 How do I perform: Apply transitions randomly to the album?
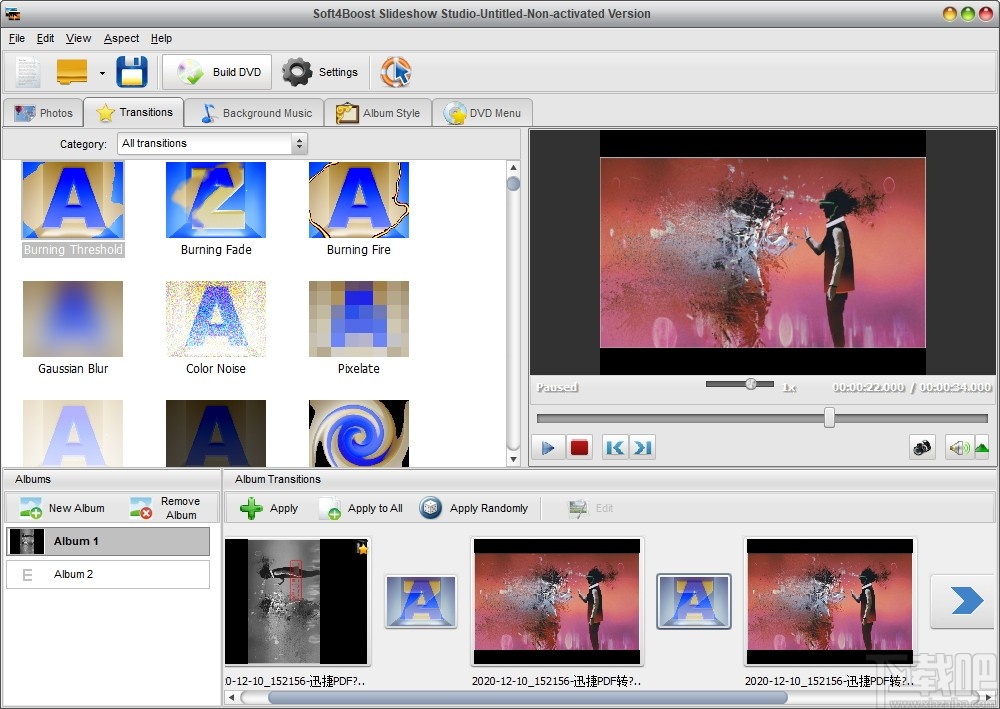(x=475, y=508)
